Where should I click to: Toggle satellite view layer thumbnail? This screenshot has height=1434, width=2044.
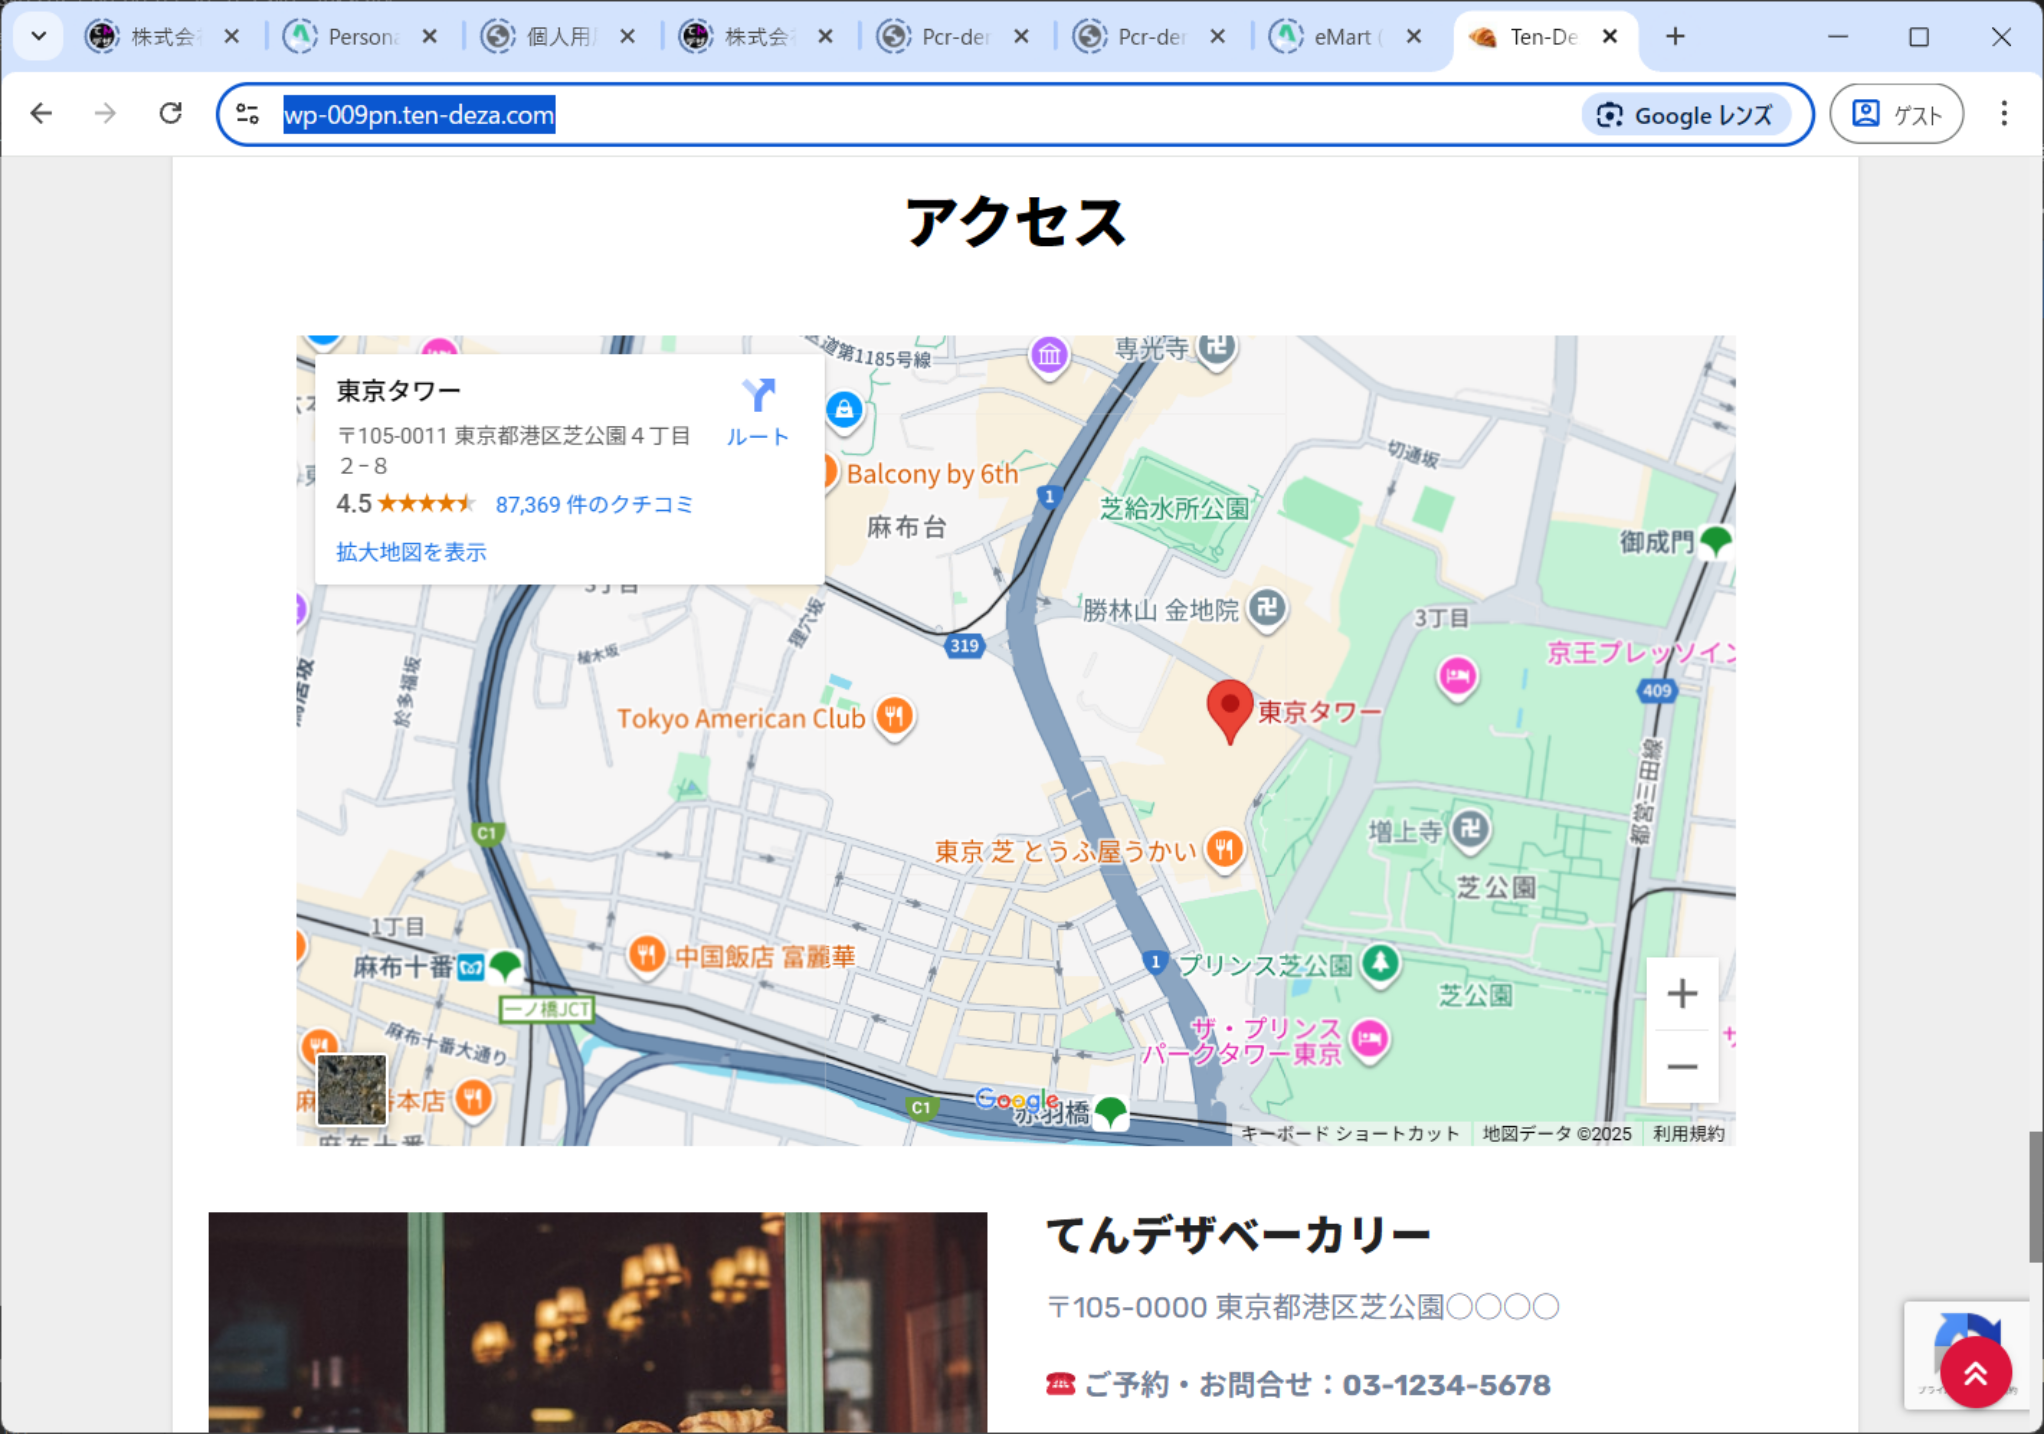click(351, 1089)
